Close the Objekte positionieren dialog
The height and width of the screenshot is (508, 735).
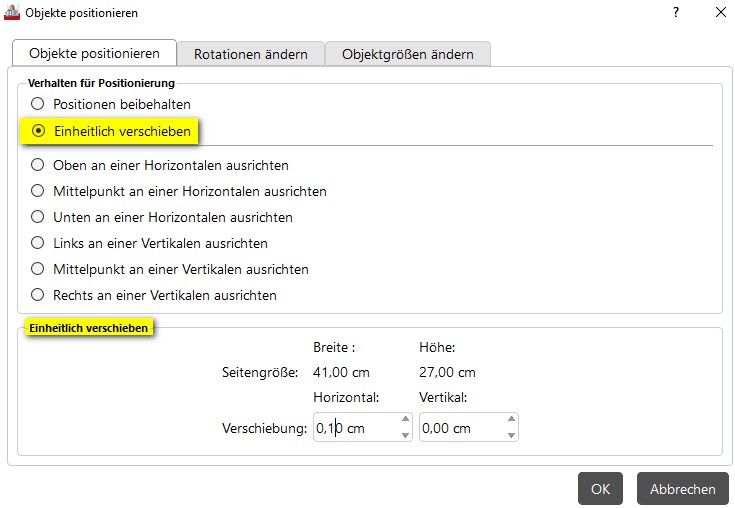pos(721,13)
